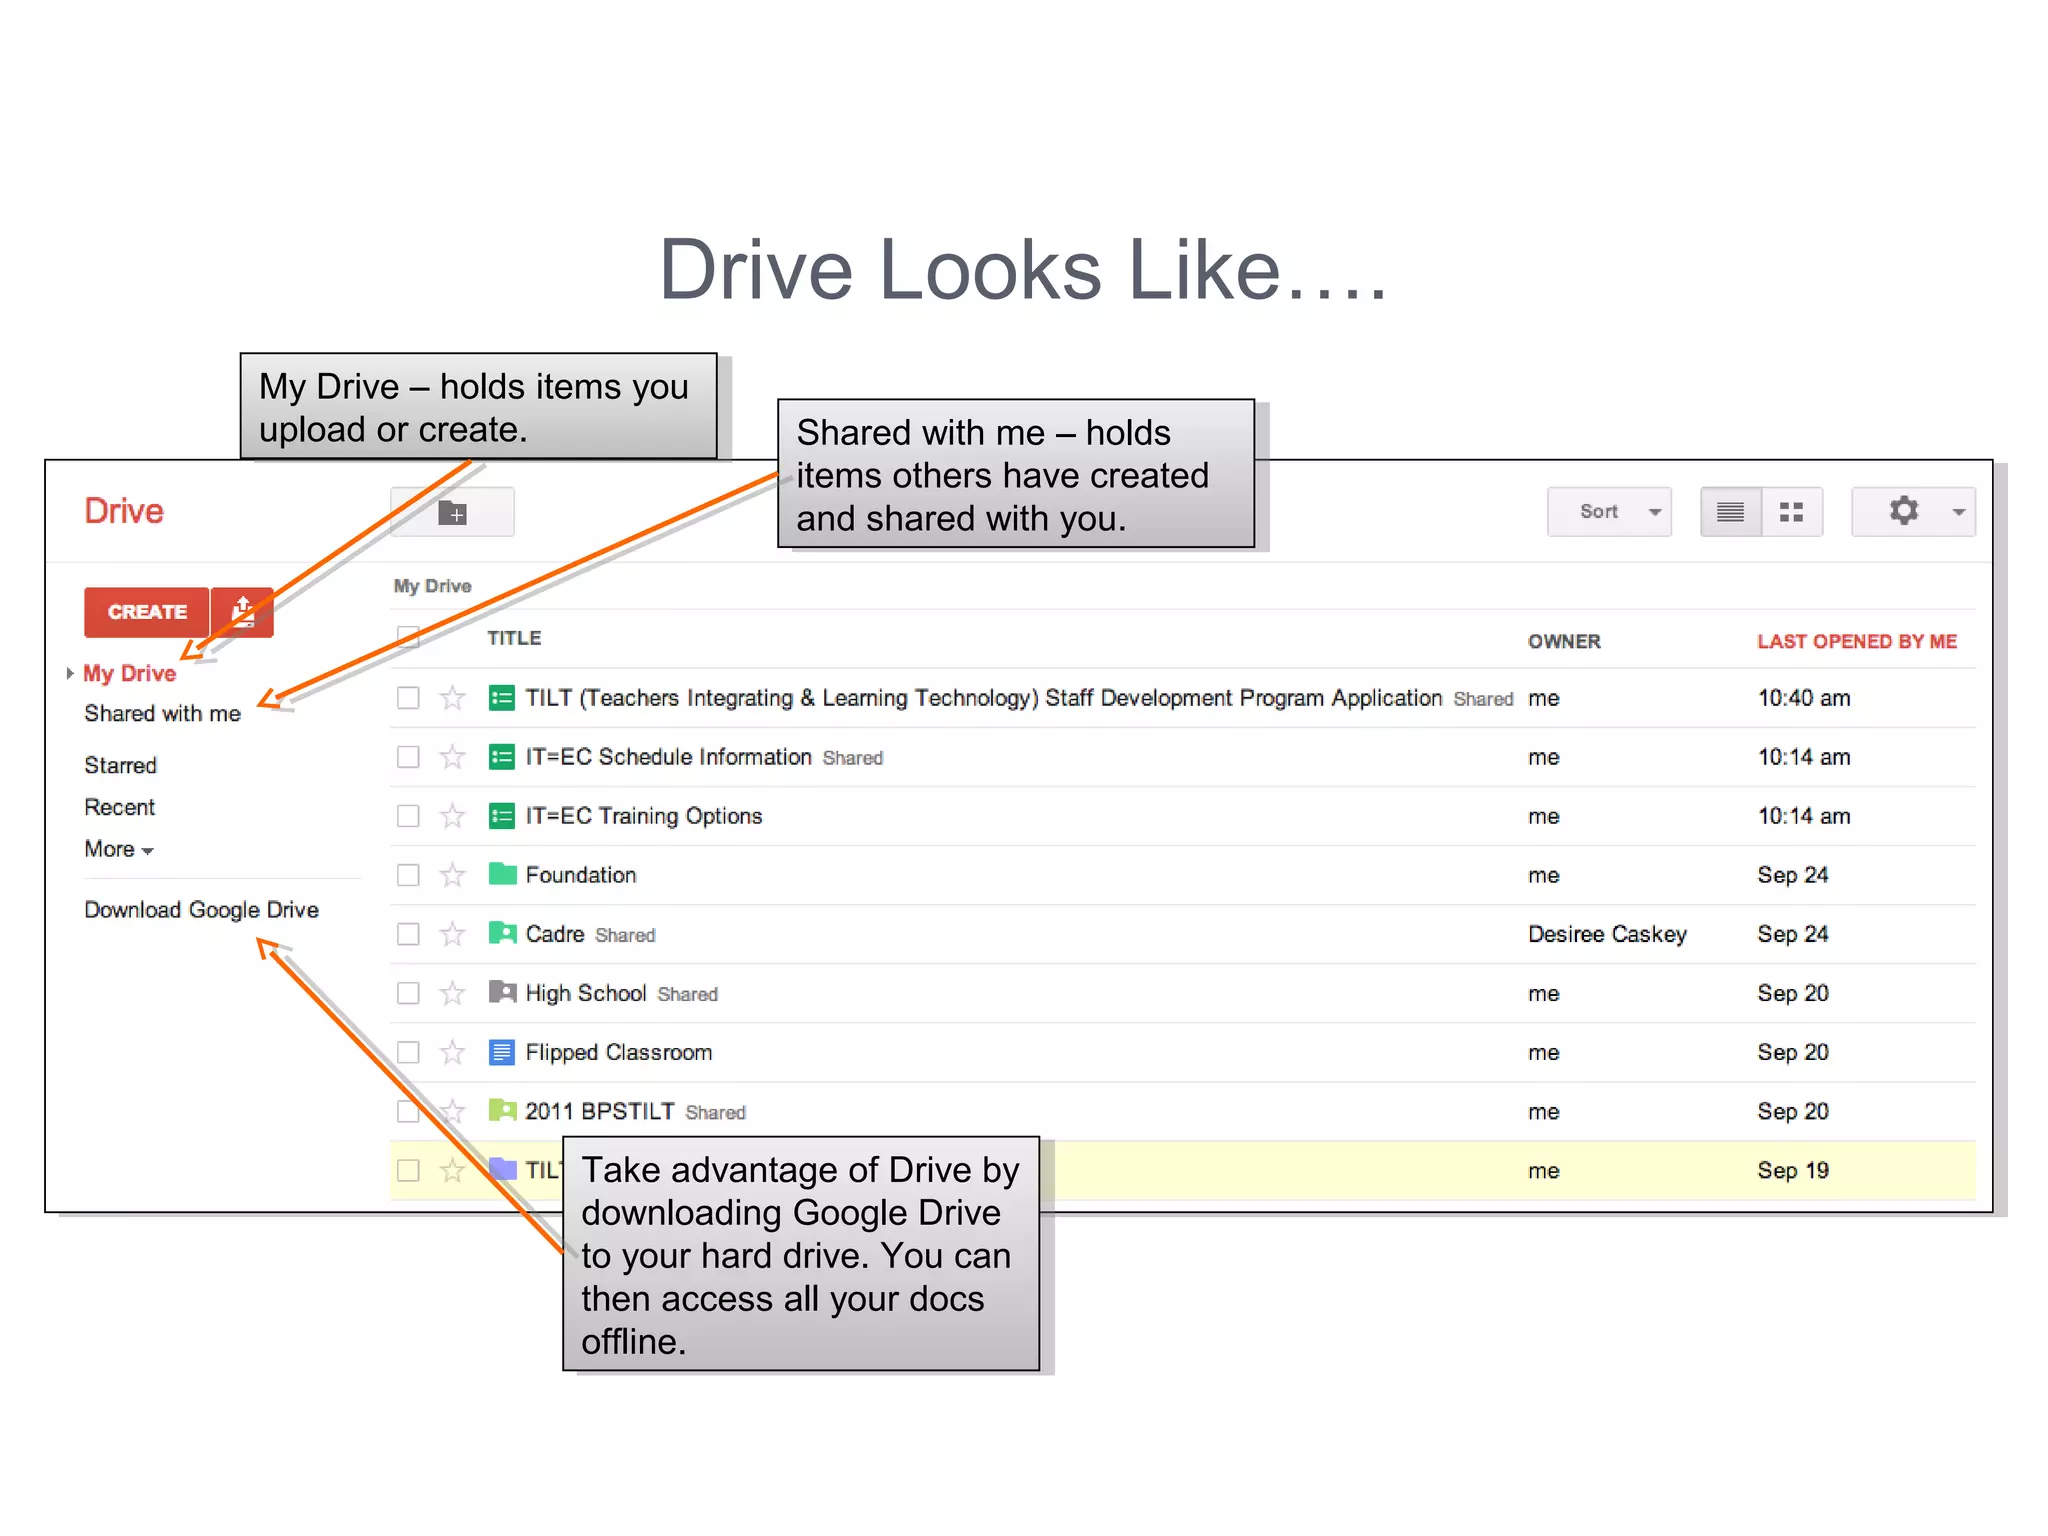Screen dimensions: 2048x1536
Task: Star the TILT Staff Development Program Application
Action: 453,697
